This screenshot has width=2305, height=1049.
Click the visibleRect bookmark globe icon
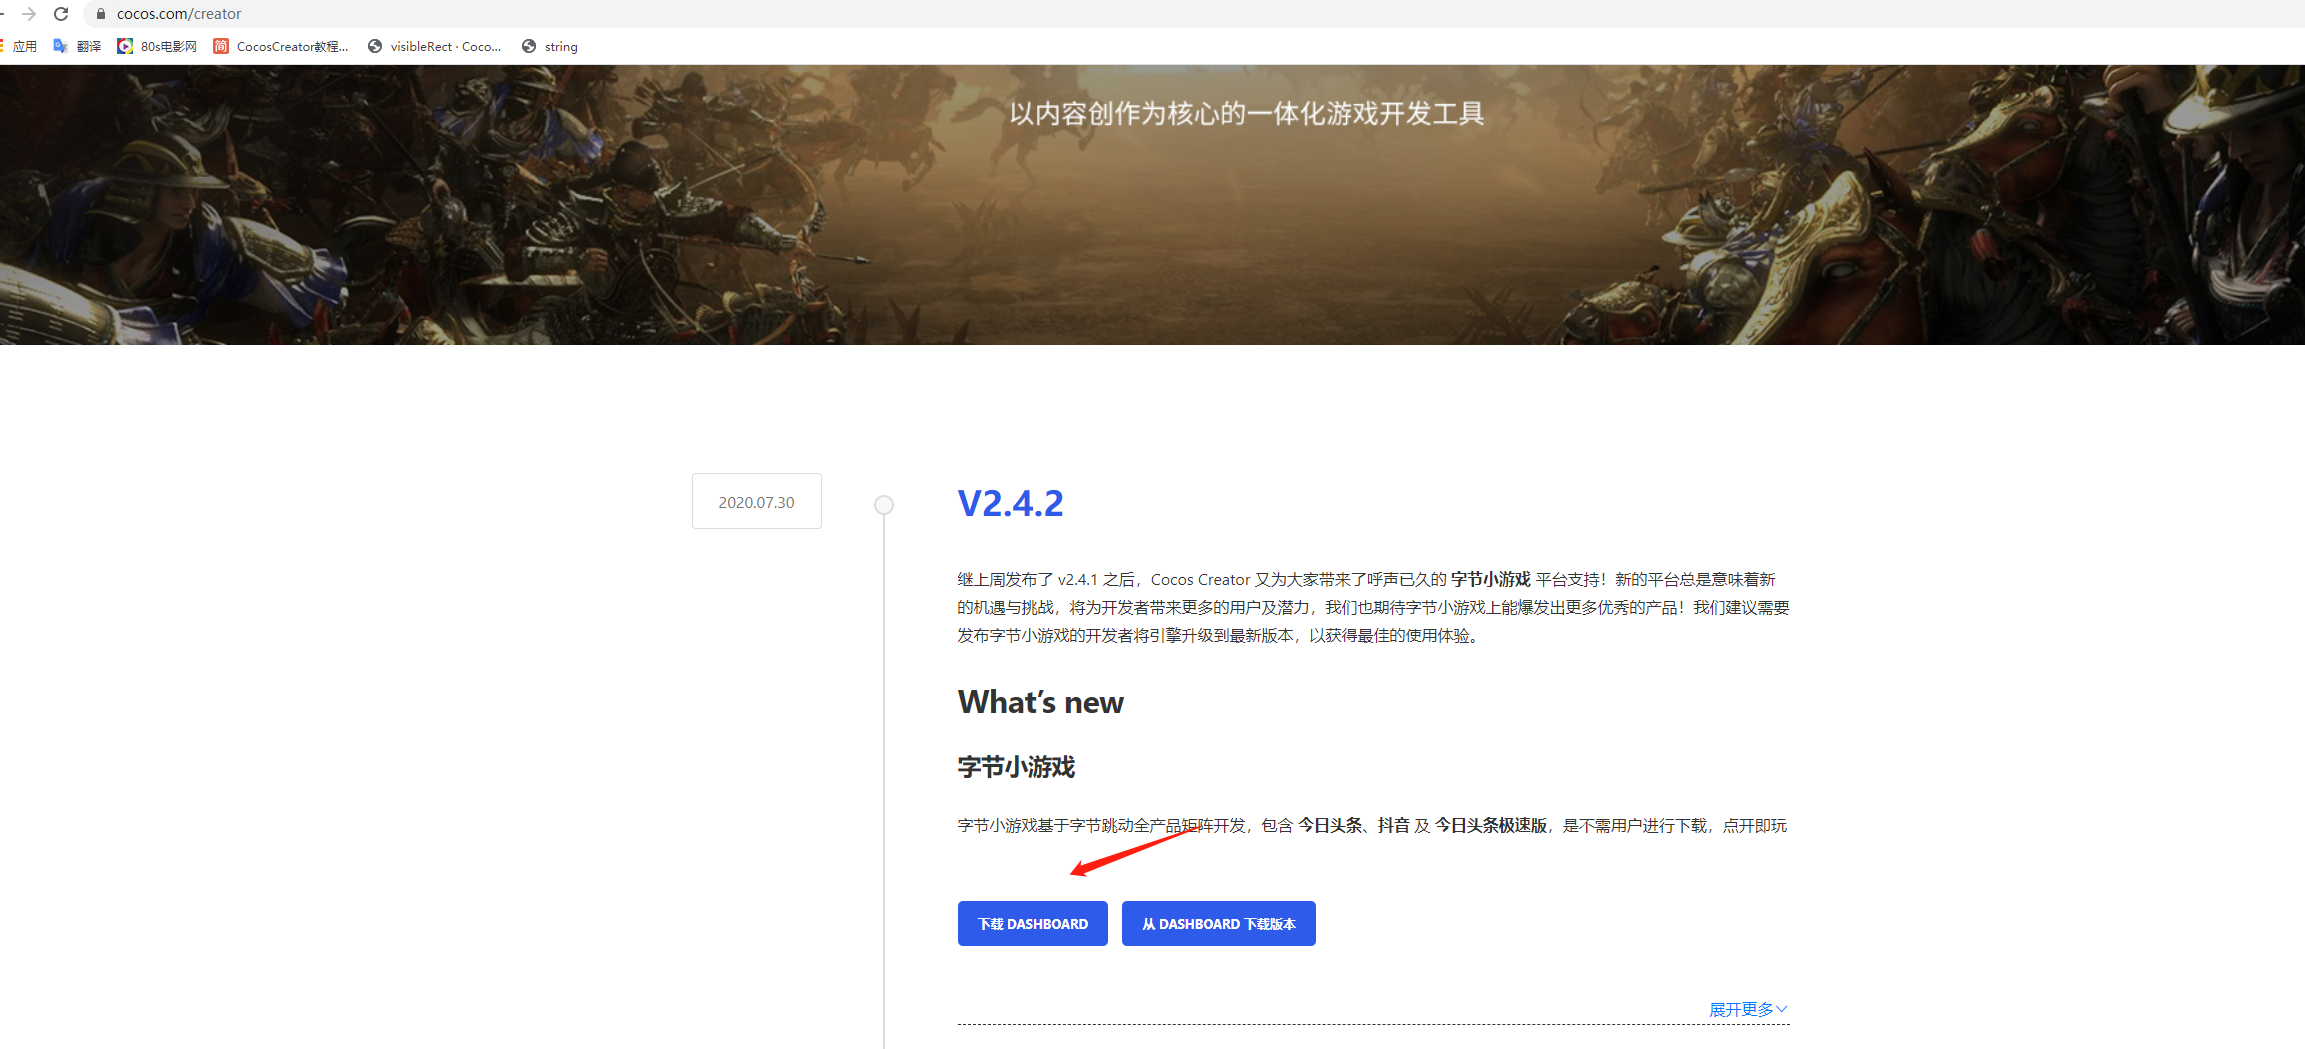click(375, 46)
